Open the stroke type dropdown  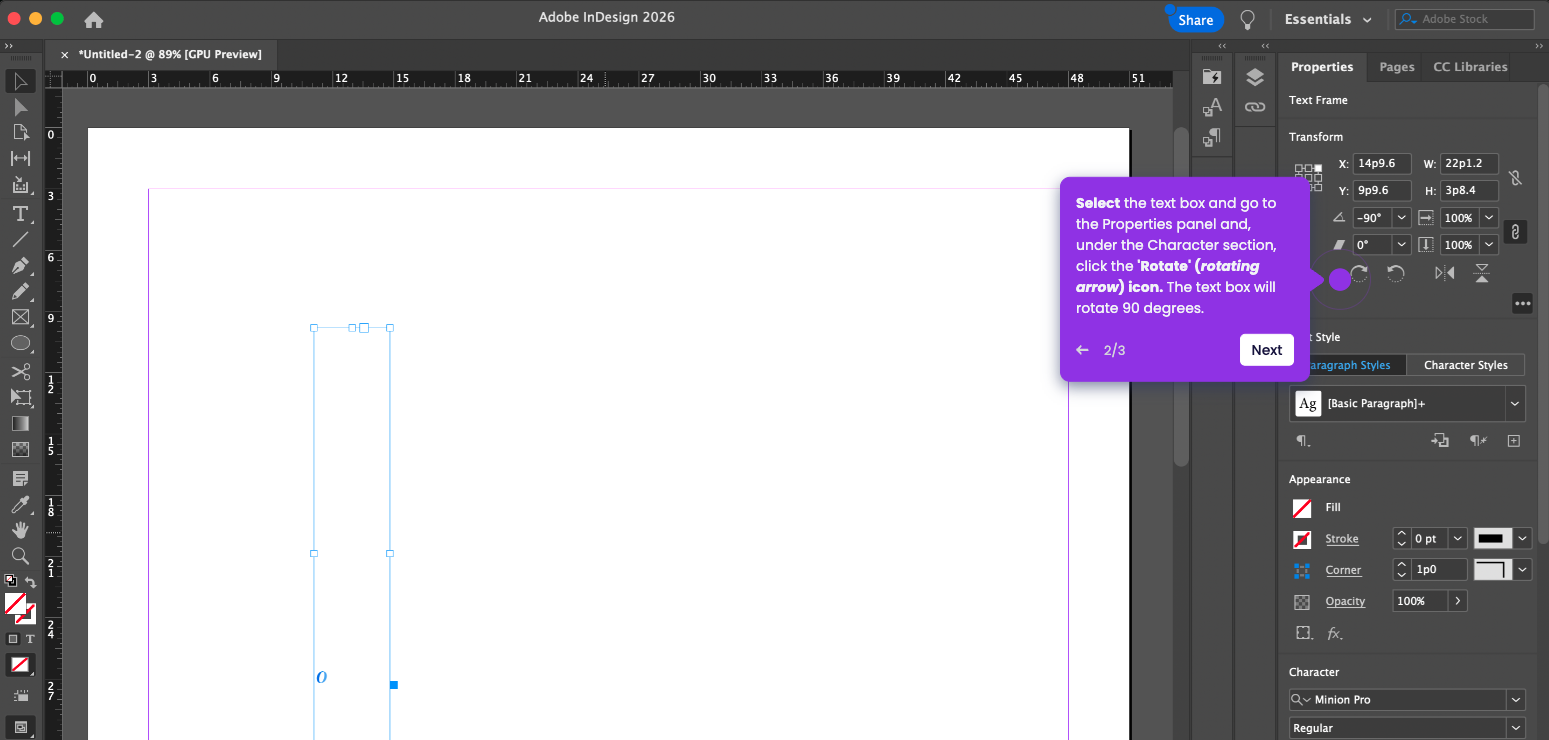[x=1522, y=538]
